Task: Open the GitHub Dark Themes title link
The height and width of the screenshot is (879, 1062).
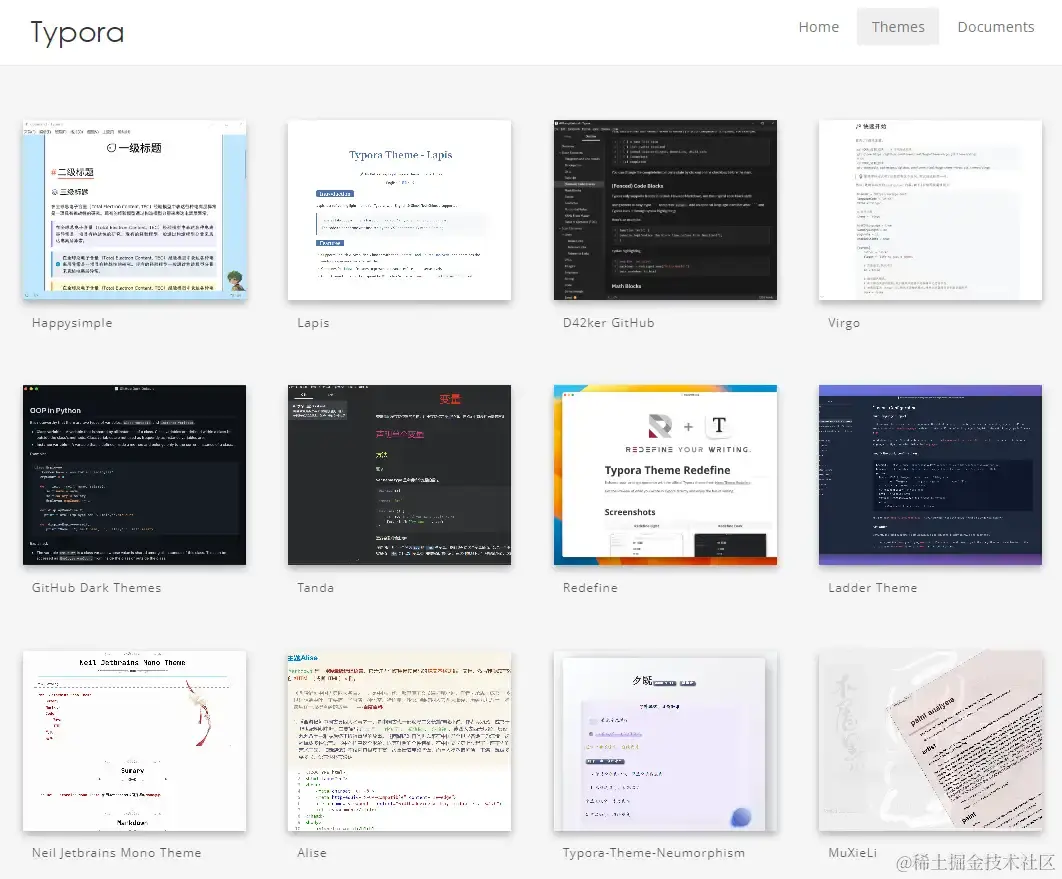Action: click(x=96, y=588)
